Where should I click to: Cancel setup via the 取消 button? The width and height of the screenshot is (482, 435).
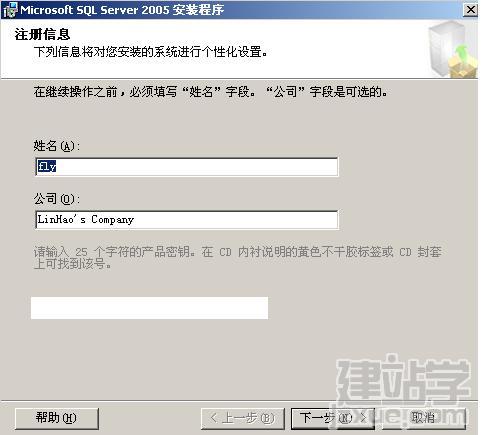[x=423, y=418]
